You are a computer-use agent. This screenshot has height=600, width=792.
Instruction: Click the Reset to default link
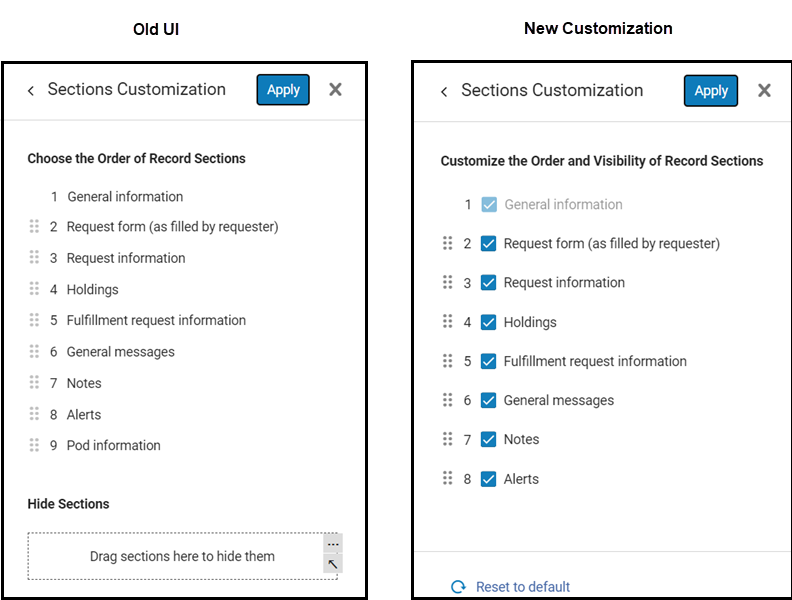point(522,587)
